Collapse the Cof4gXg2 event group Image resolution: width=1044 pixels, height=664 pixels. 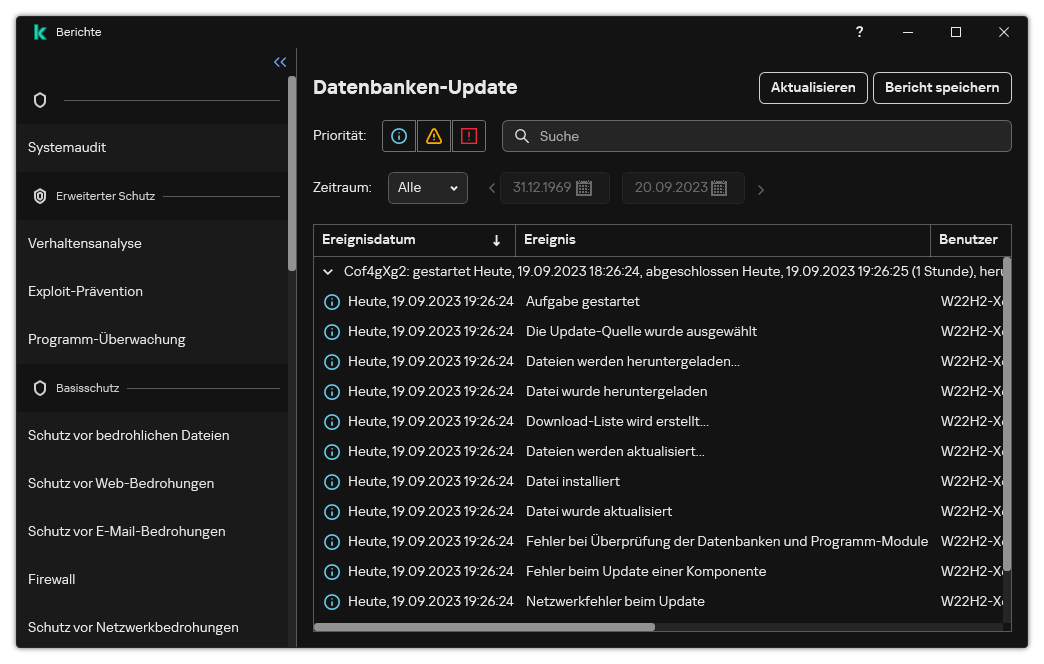tap(328, 271)
